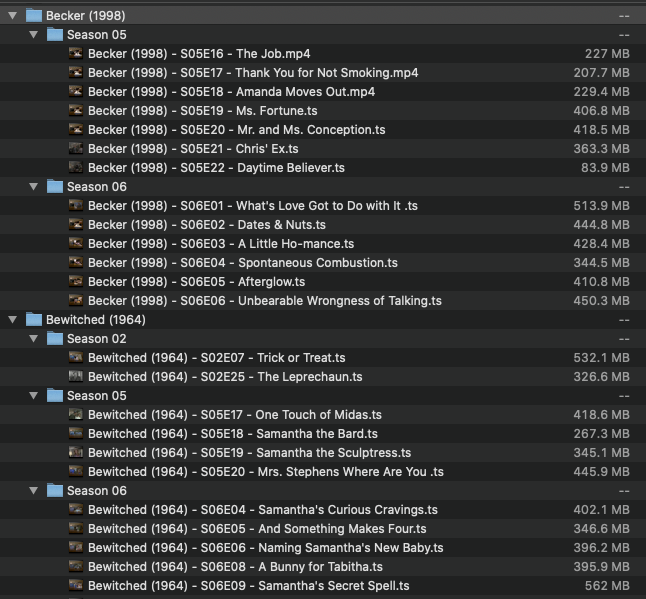646x599 pixels.
Task: Click thumbnail icon of Thank You for Not Smoking.mp4
Action: click(x=76, y=72)
